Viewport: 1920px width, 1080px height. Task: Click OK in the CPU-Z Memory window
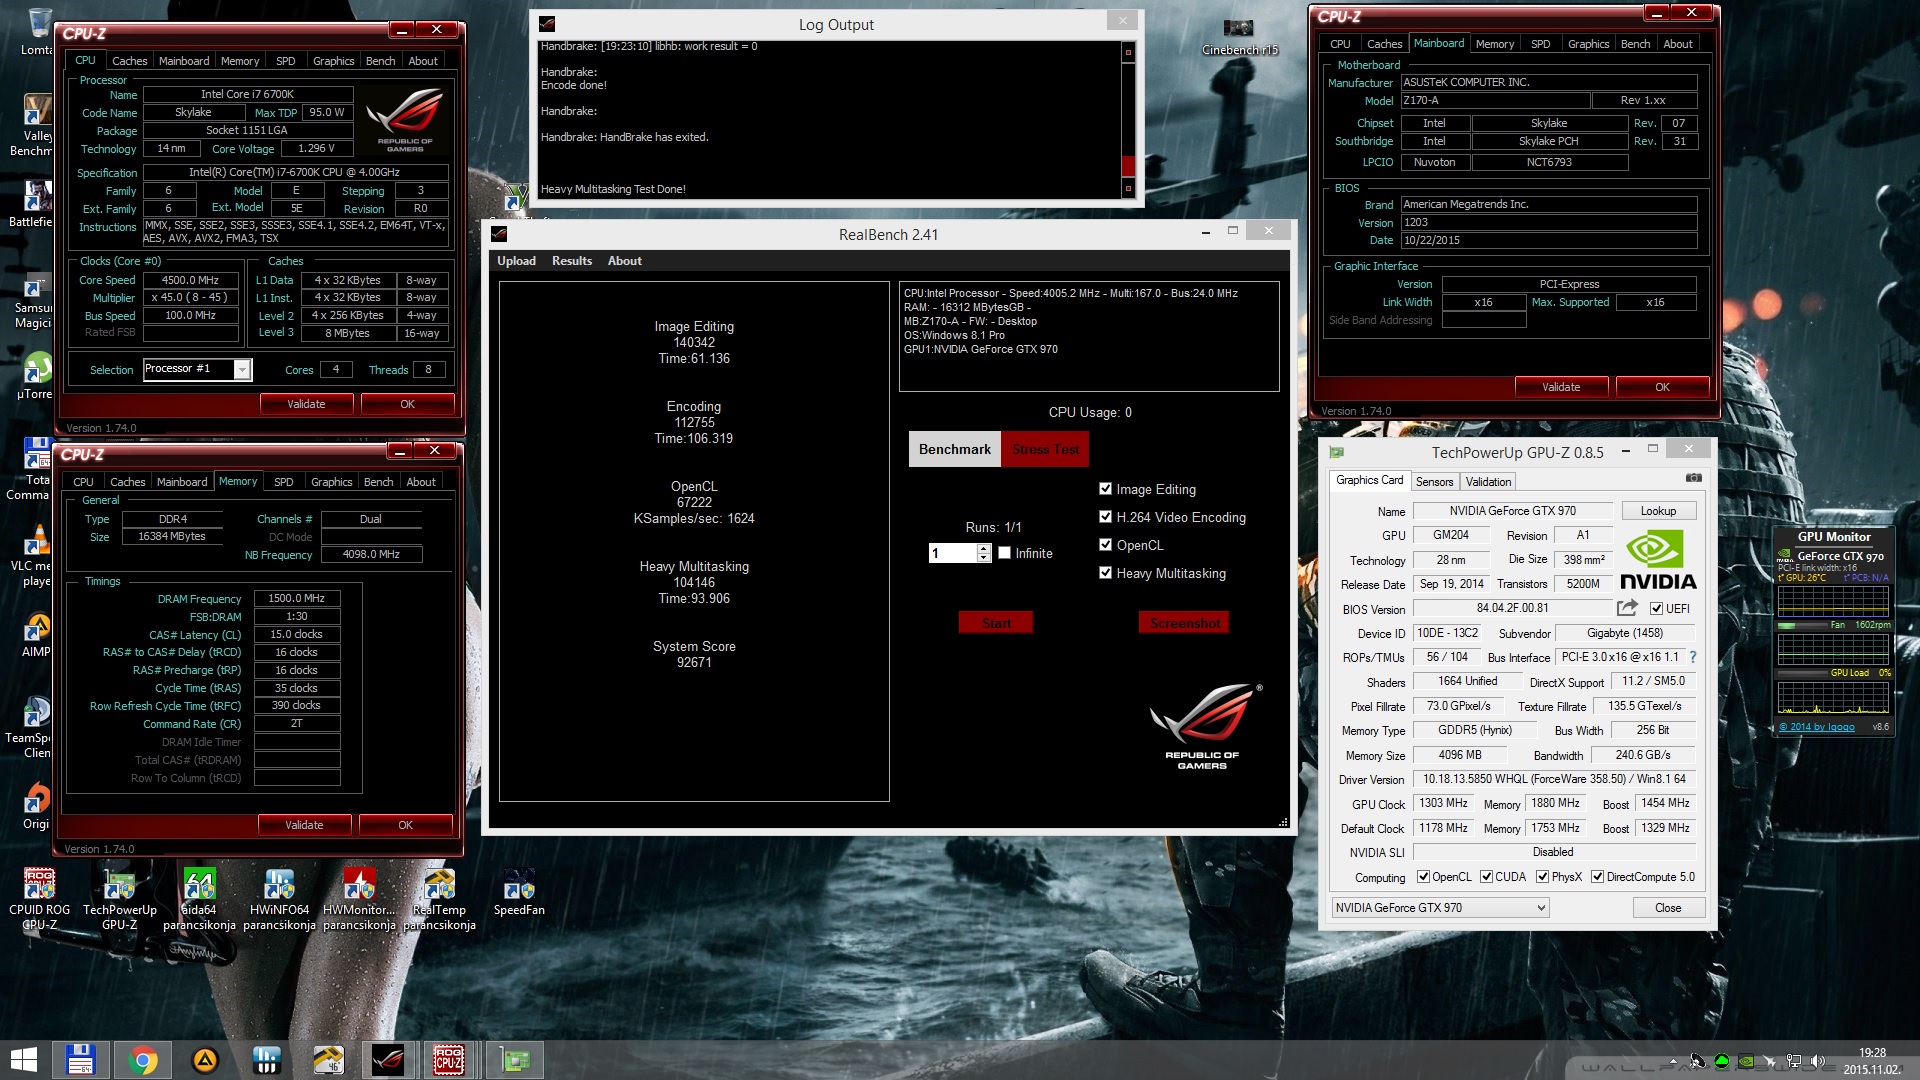405,825
